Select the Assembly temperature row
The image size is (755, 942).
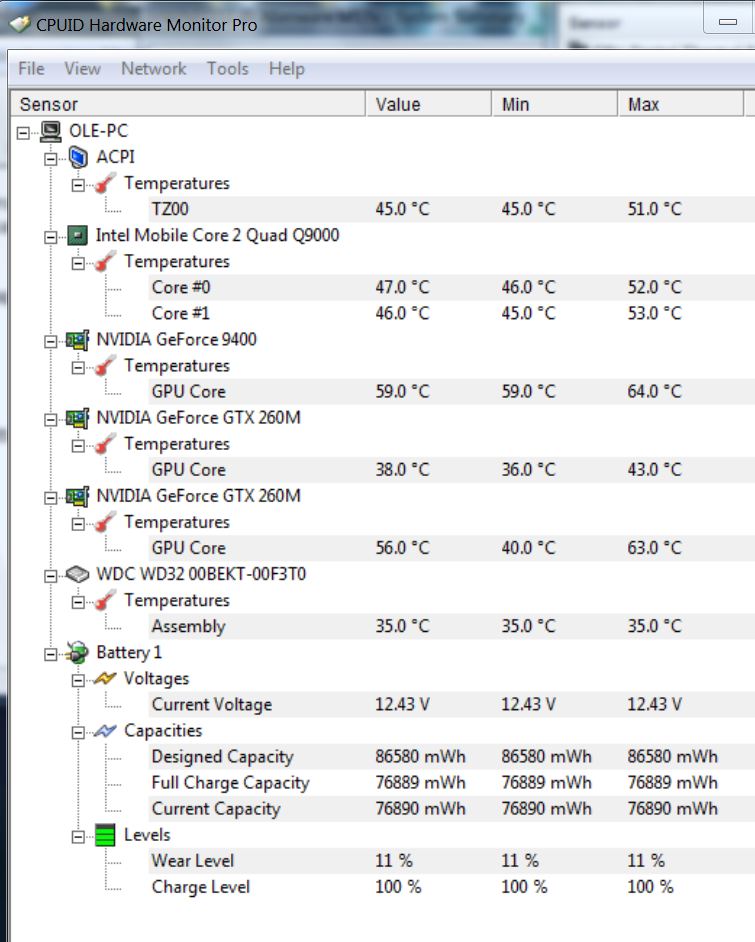452,626
